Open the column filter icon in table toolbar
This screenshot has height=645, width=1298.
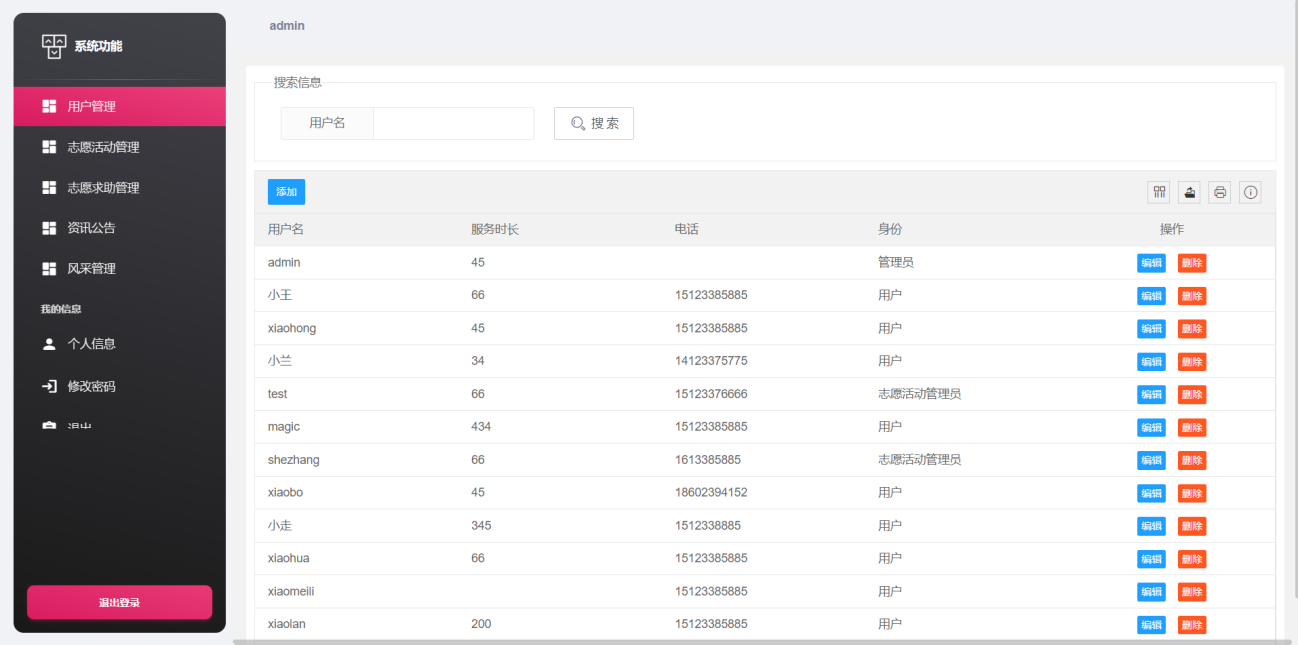[x=1160, y=192]
